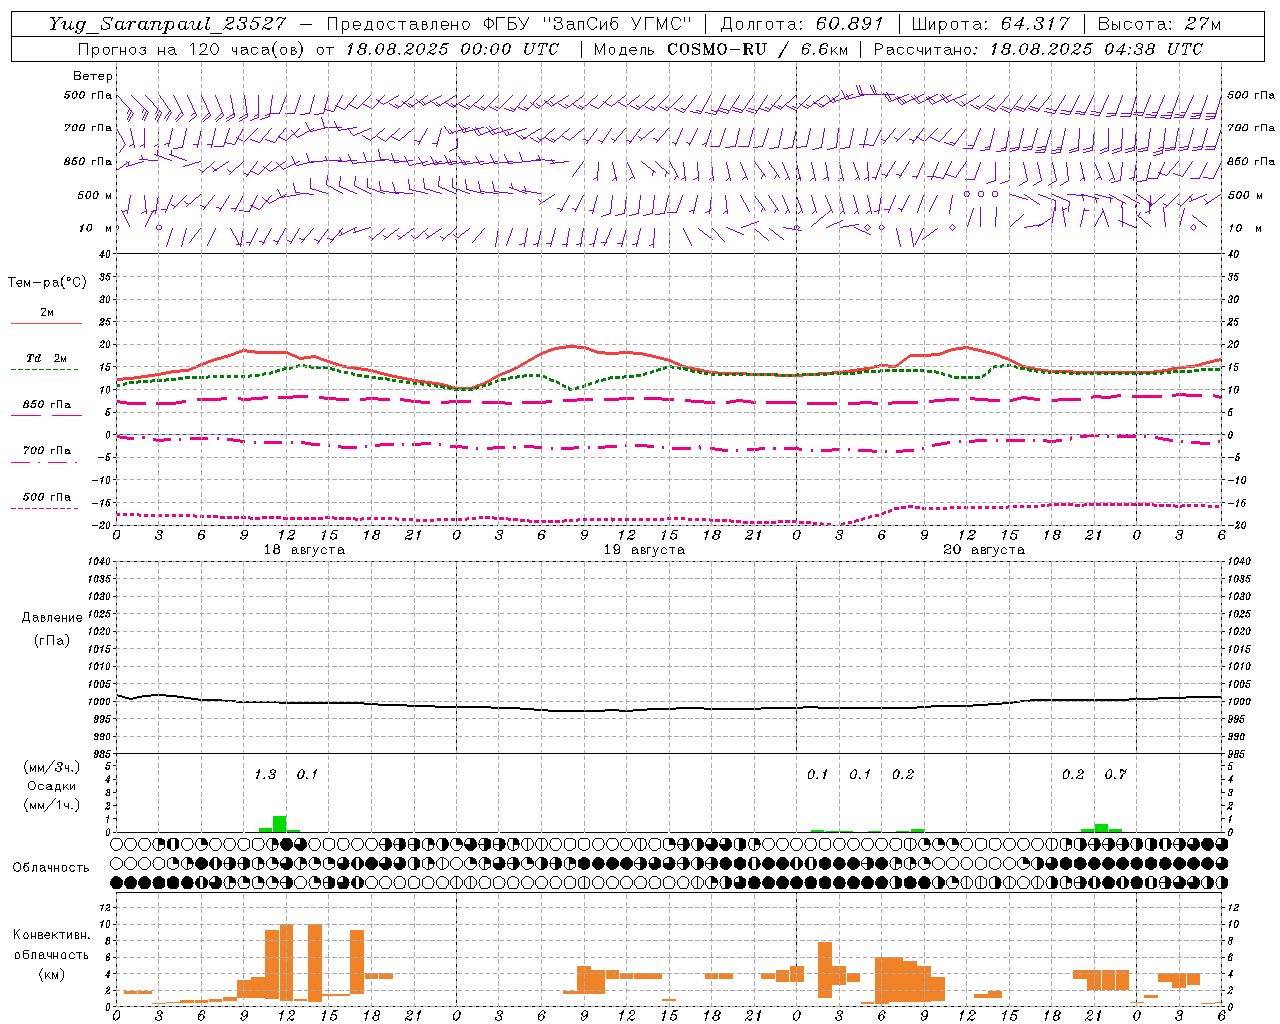This screenshot has height=1024, width=1280.
Task: Click the 18 августа date label
Action: tap(304, 550)
